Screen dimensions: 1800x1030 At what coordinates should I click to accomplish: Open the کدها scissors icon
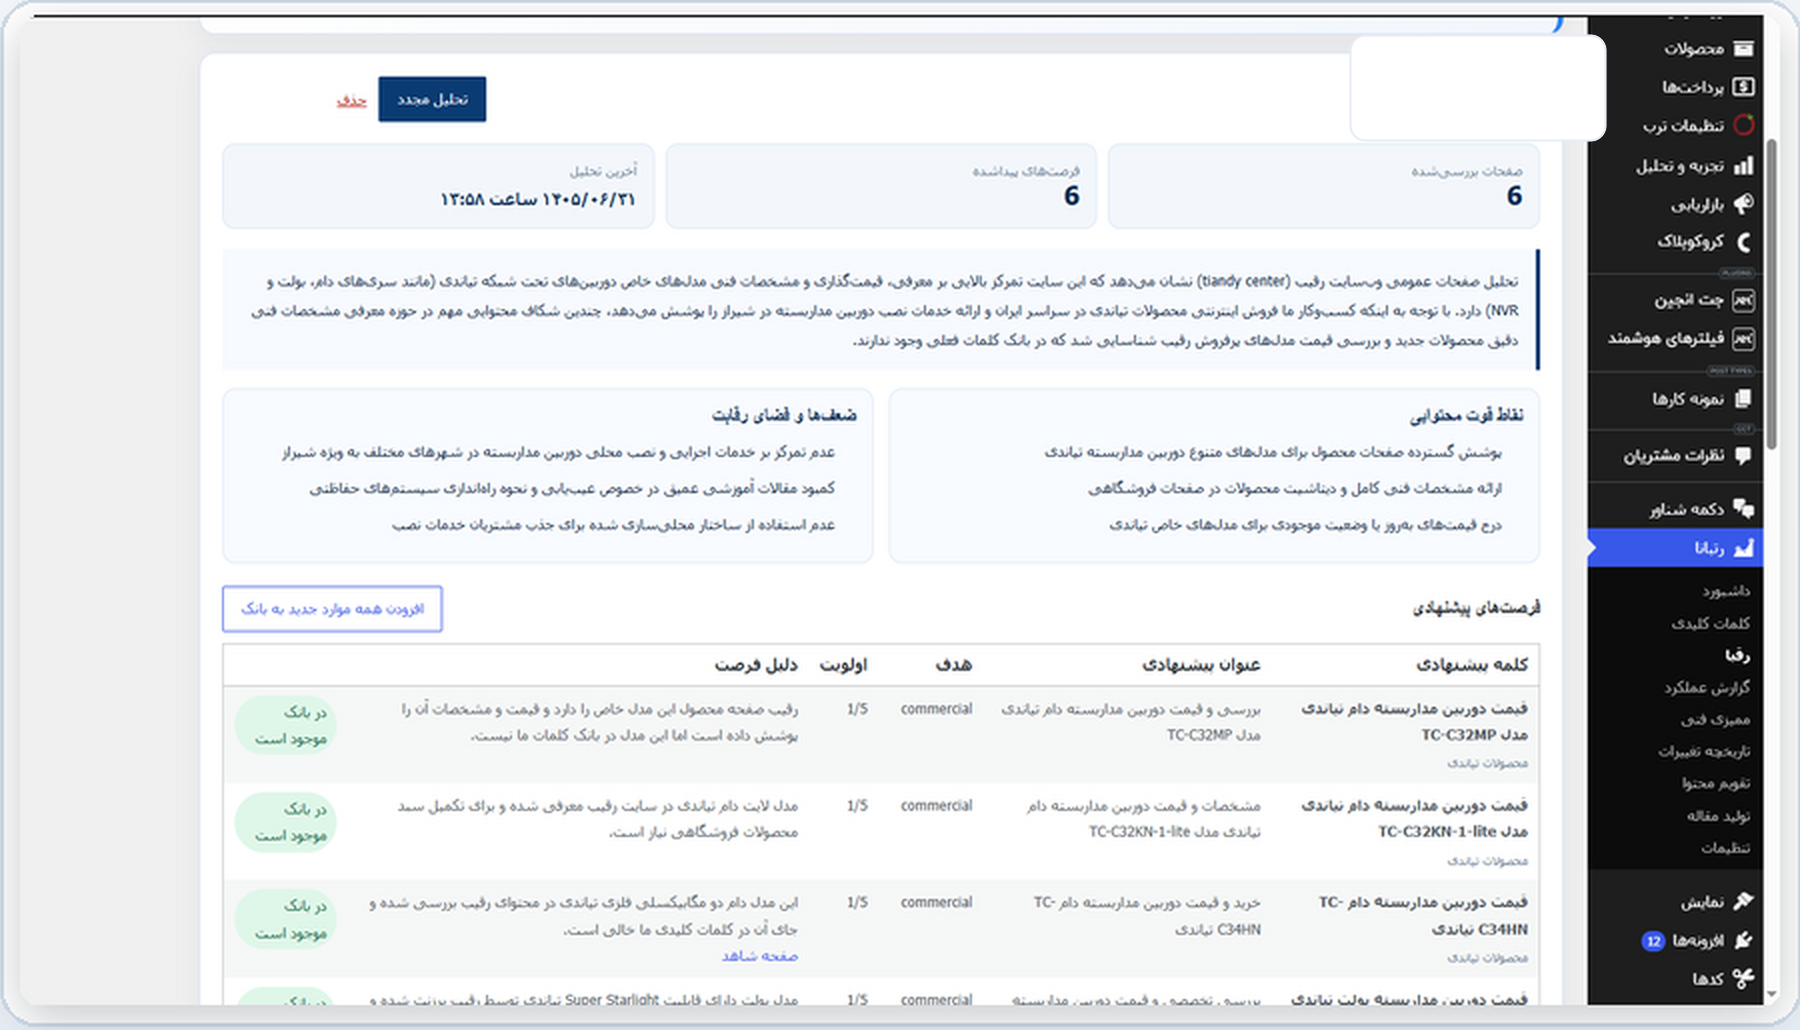(1743, 979)
